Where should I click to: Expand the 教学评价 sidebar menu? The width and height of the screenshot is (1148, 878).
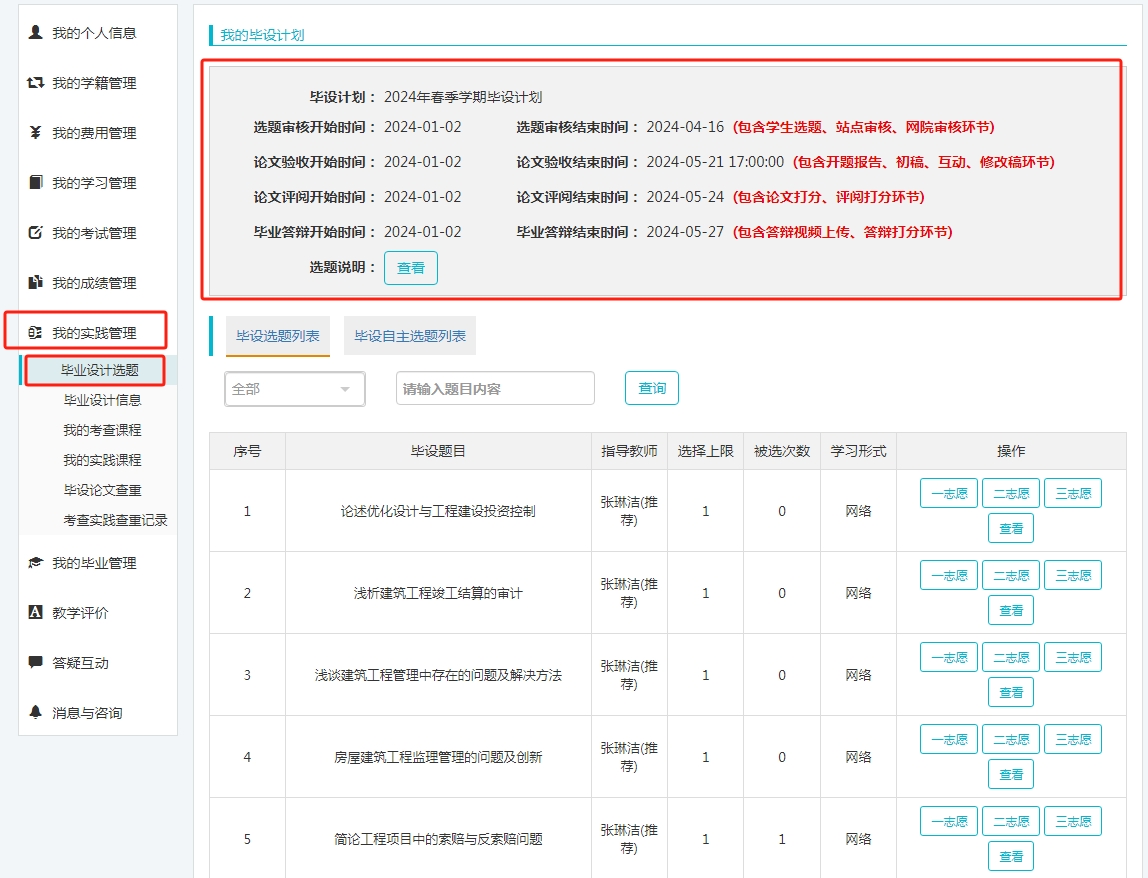point(80,613)
